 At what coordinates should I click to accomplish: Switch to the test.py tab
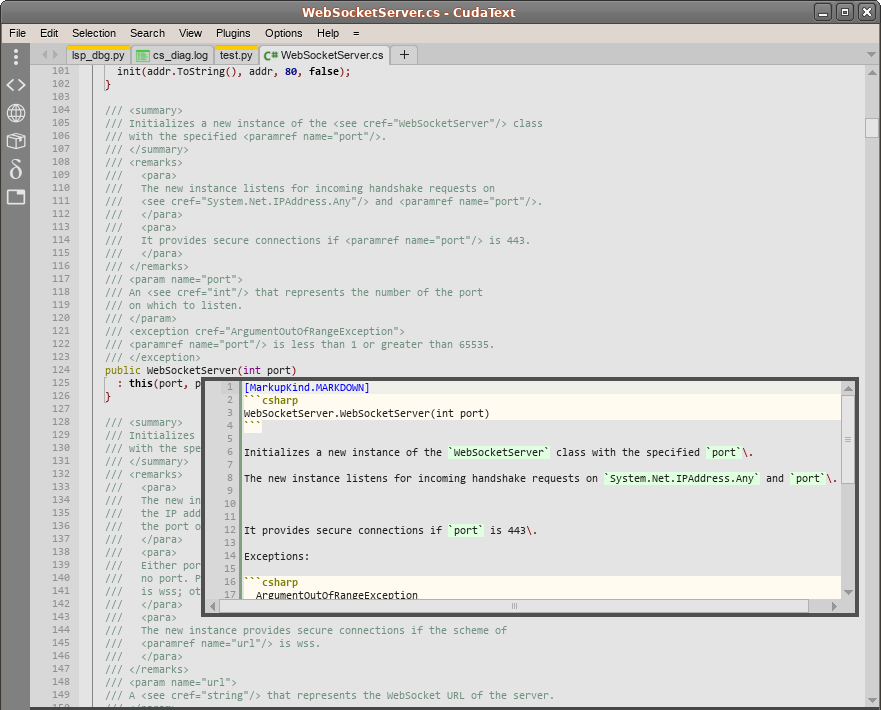[236, 55]
